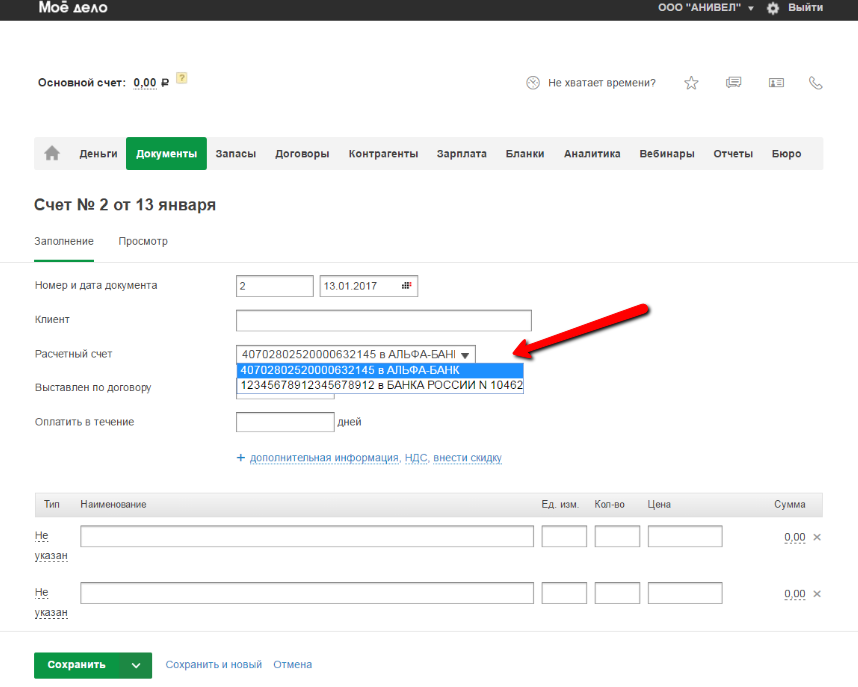The image size is (858, 687).
Task: Click the yellow question mark hint icon
Action: [x=181, y=79]
